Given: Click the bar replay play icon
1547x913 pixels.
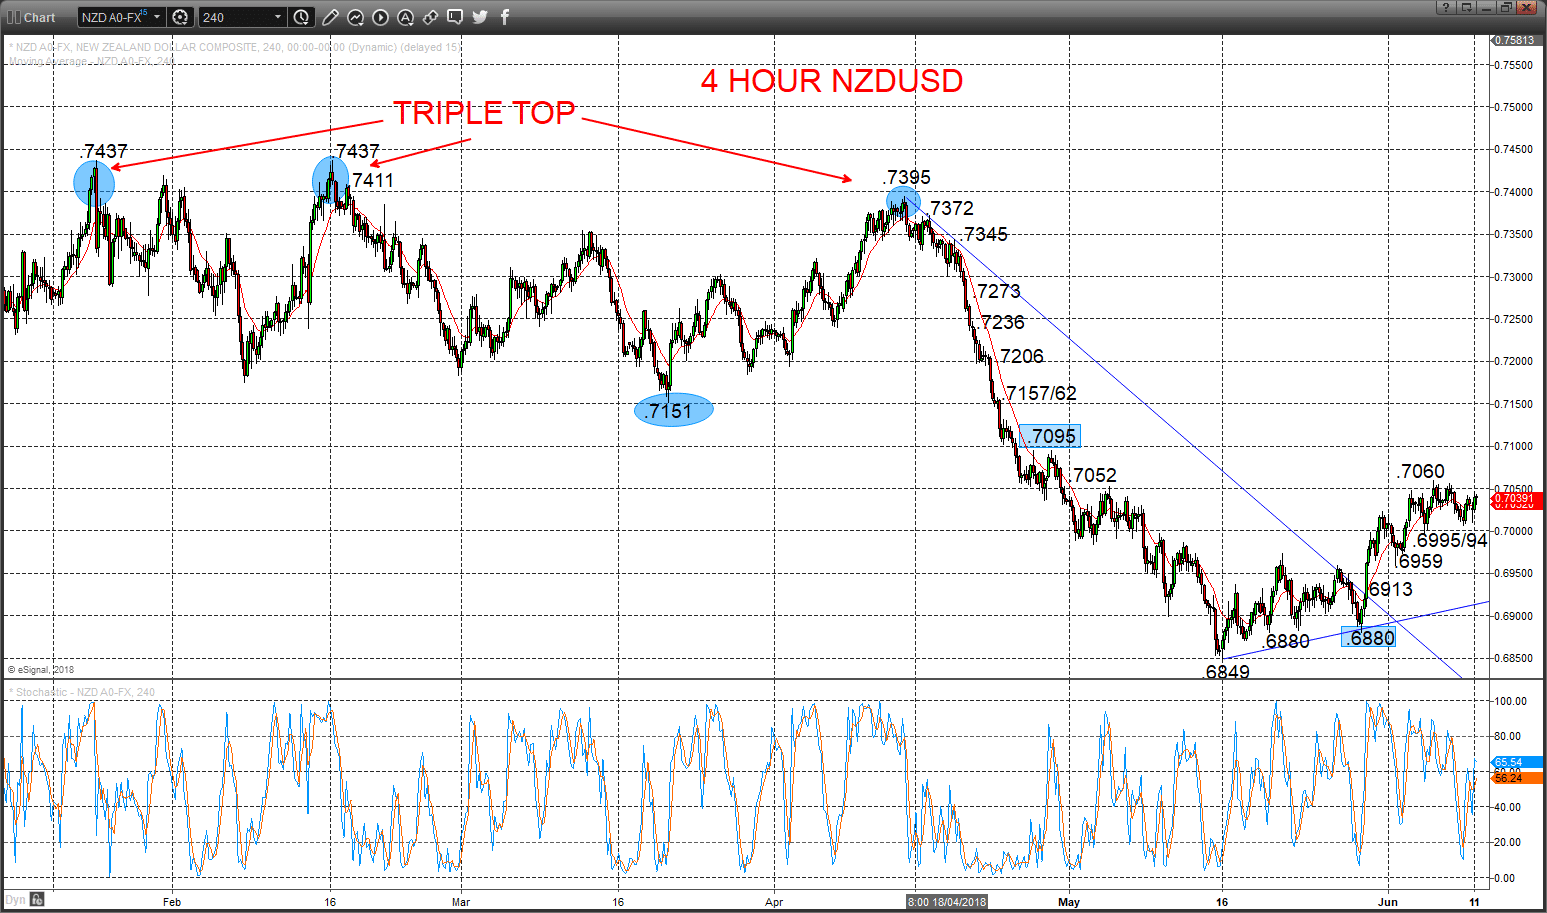Looking at the screenshot, I should point(381,17).
